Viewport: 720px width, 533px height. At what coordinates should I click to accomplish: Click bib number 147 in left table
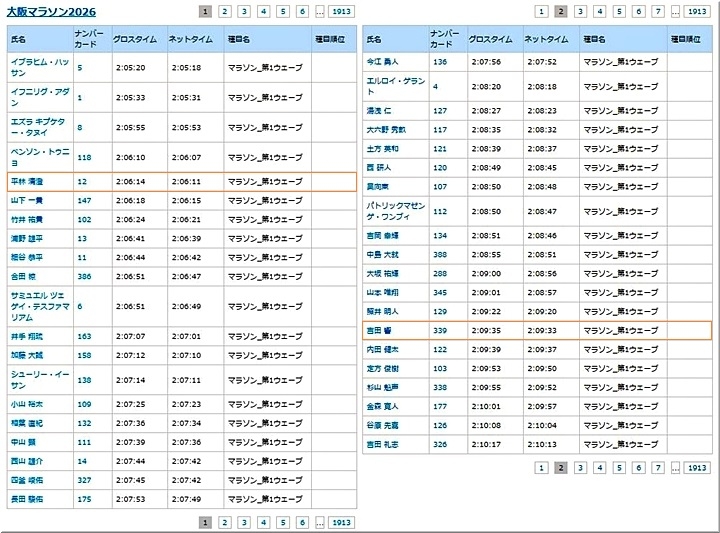point(84,201)
